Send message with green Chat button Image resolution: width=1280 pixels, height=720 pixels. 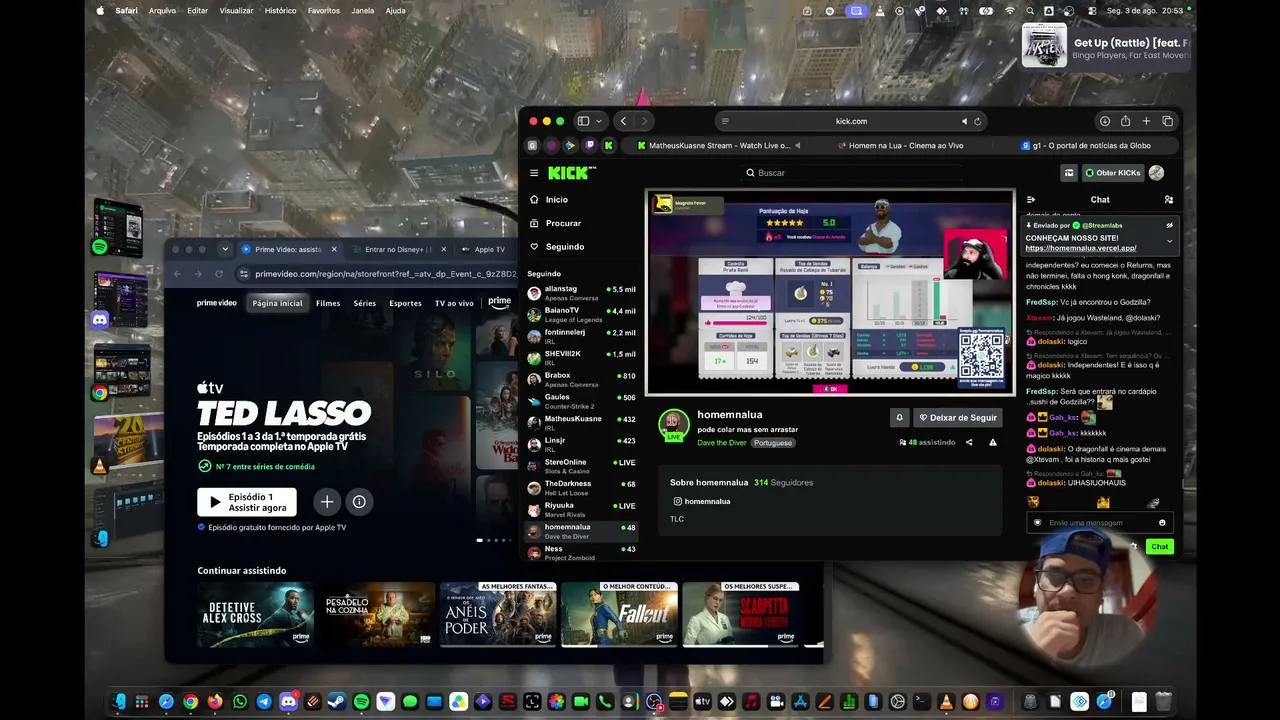1160,547
